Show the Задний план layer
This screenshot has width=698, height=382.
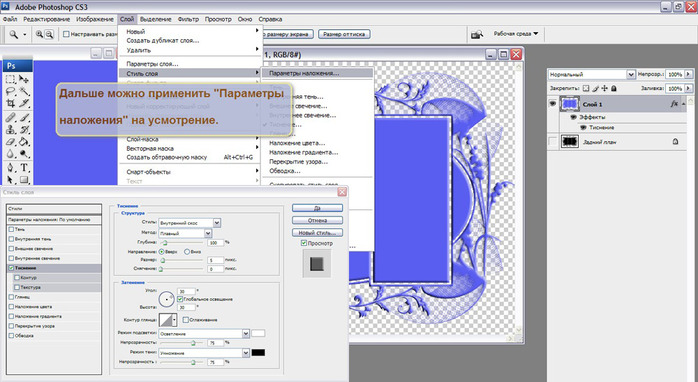click(552, 142)
